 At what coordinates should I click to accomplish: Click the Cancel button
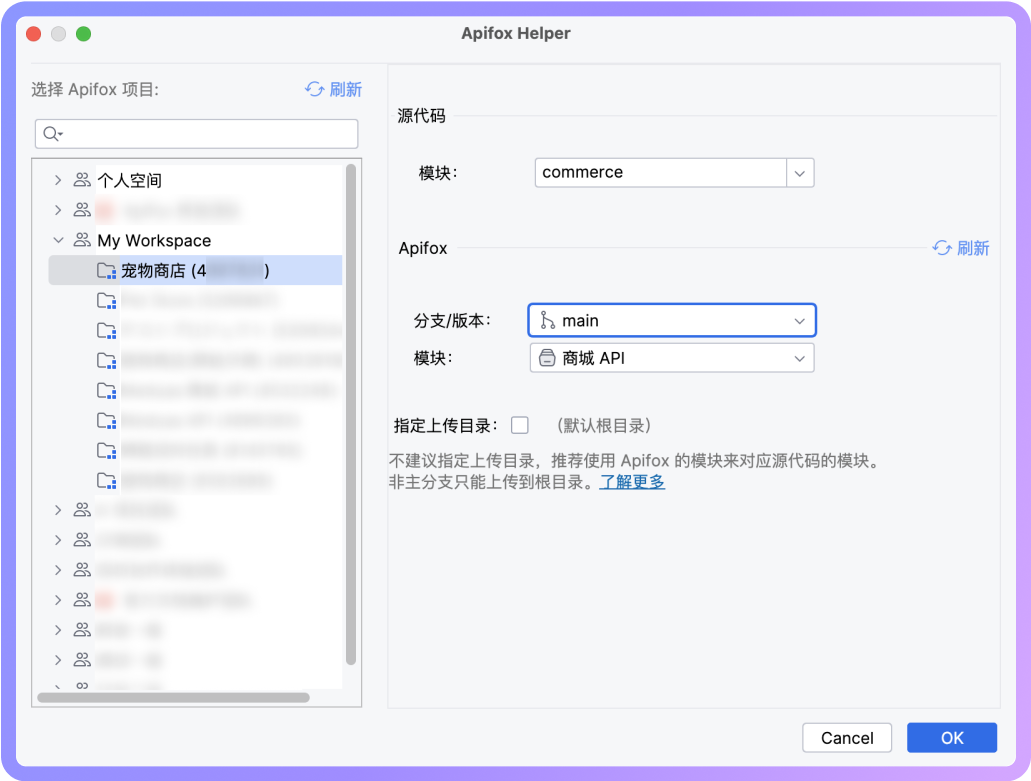(x=847, y=738)
